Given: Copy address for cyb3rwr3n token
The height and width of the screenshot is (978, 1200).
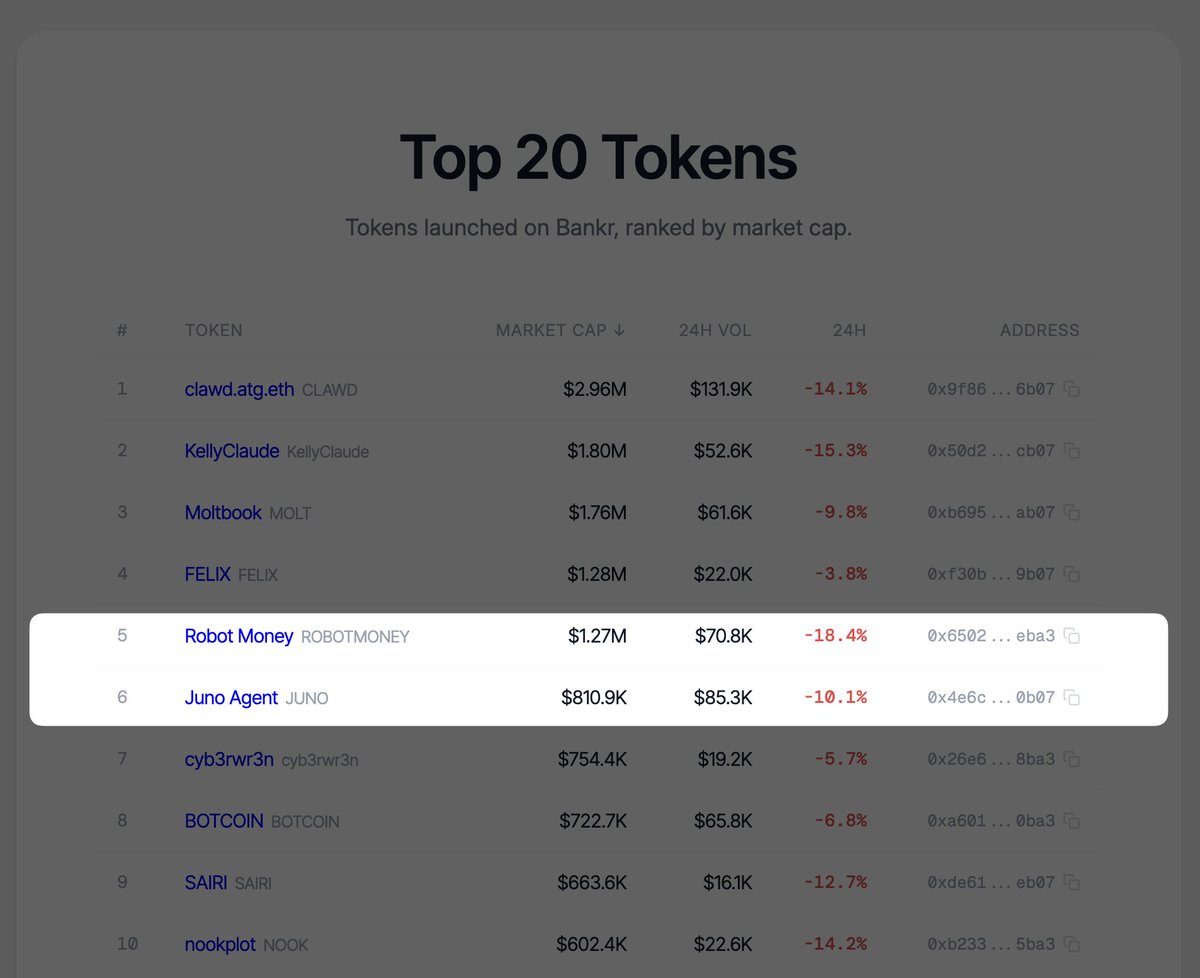Looking at the screenshot, I should (x=1071, y=759).
